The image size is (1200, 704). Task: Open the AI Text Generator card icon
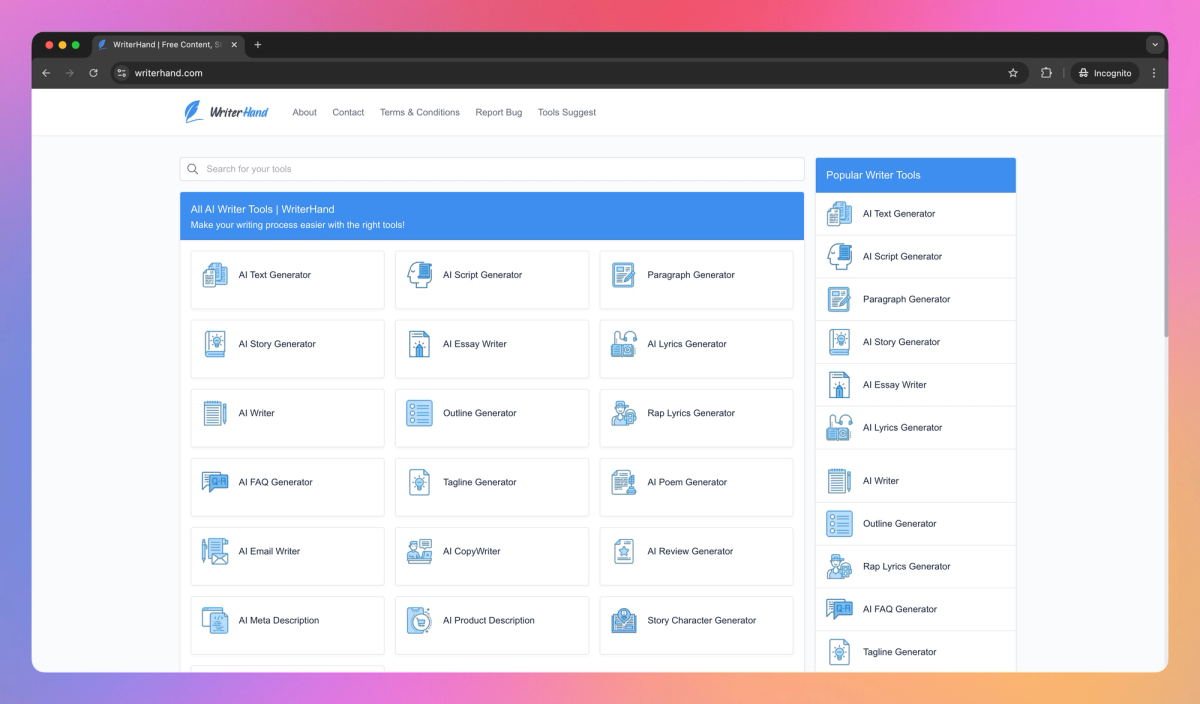(x=215, y=275)
